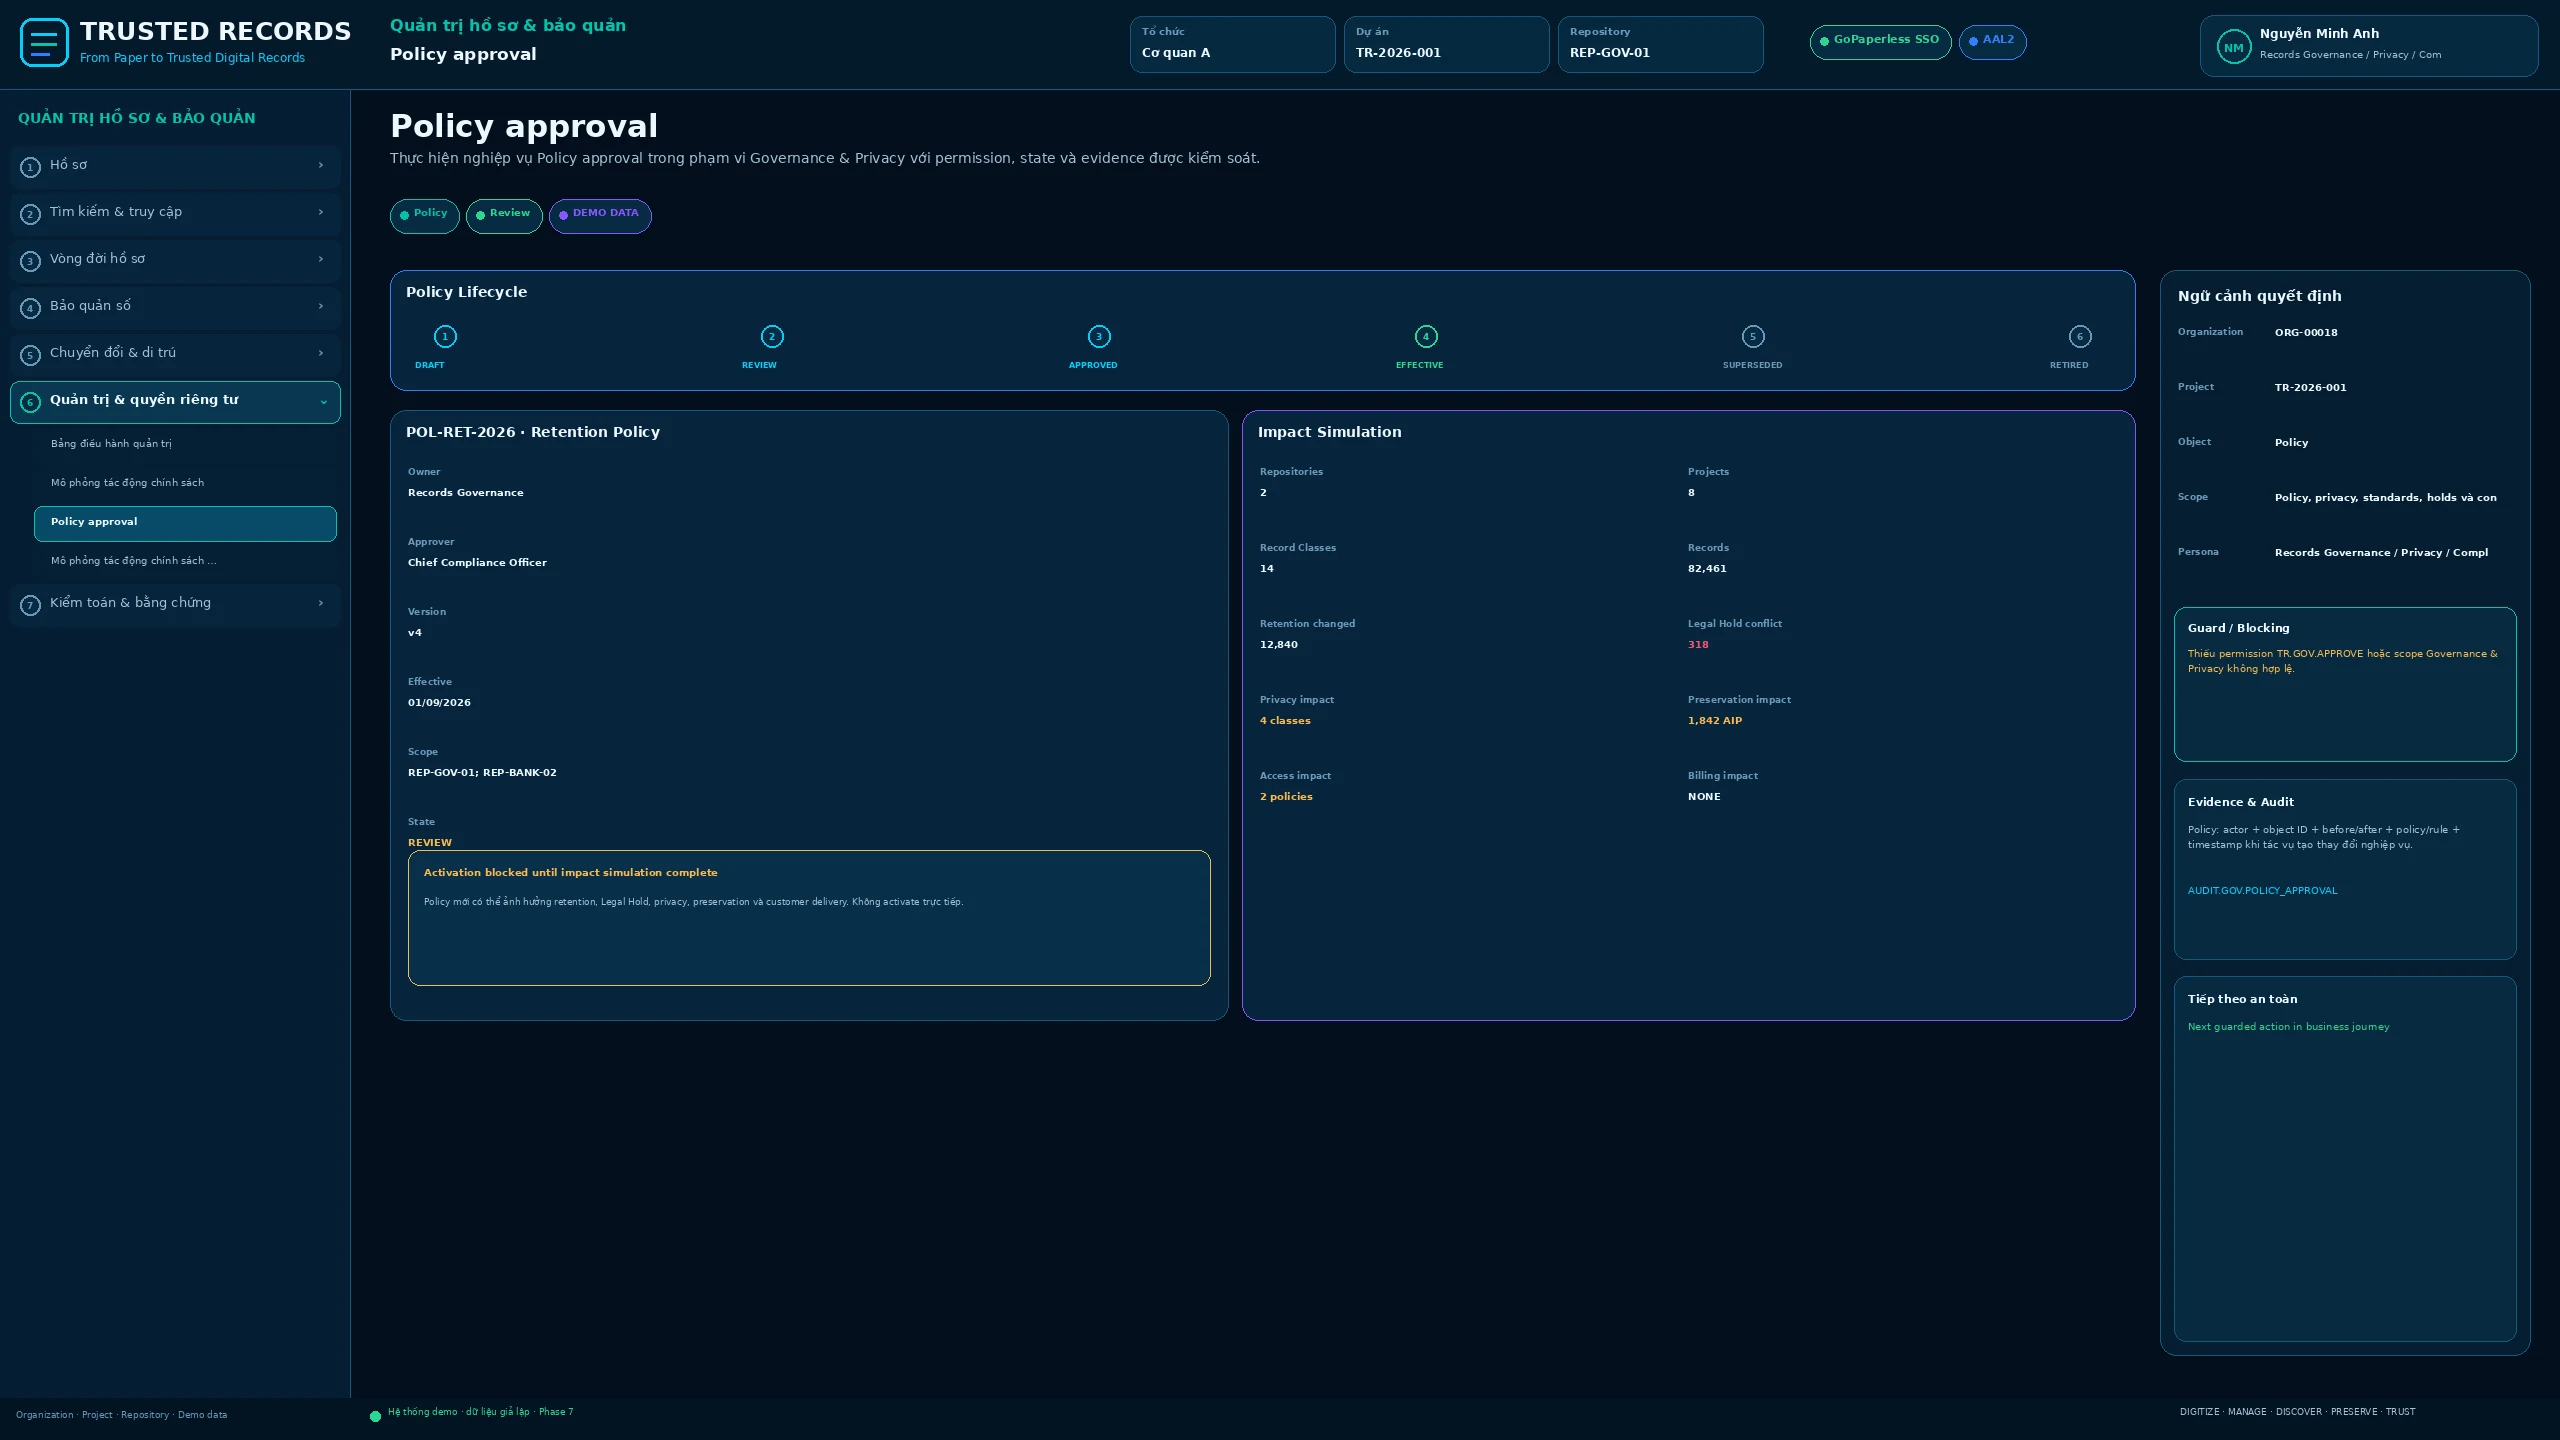Image resolution: width=2560 pixels, height=1440 pixels.
Task: Click the DEMO DATA tag chip
Action: click(x=600, y=215)
